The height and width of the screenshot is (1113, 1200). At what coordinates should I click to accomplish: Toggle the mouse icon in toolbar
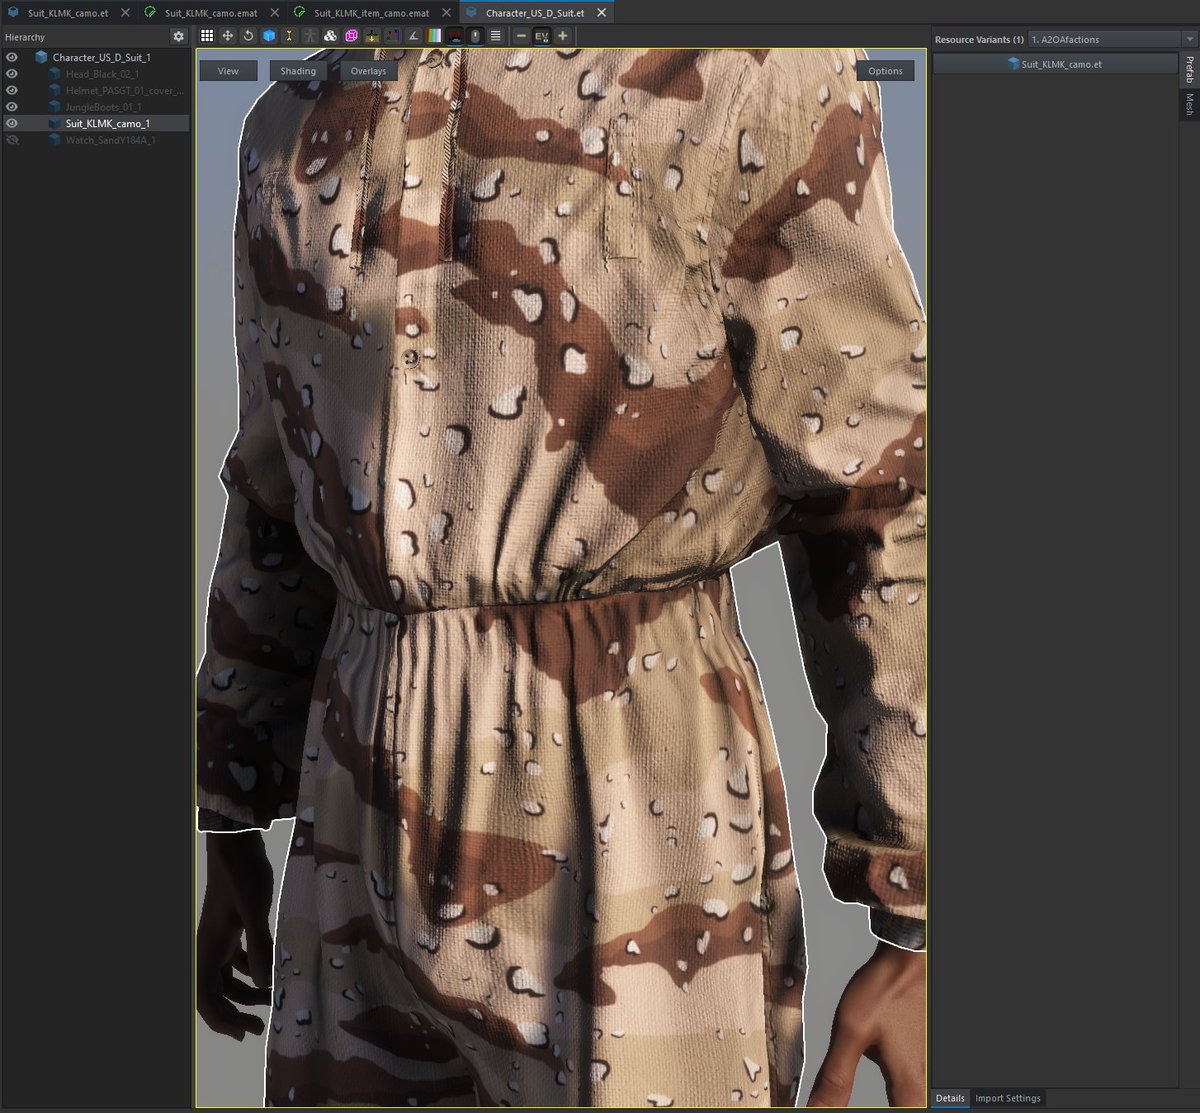point(475,36)
